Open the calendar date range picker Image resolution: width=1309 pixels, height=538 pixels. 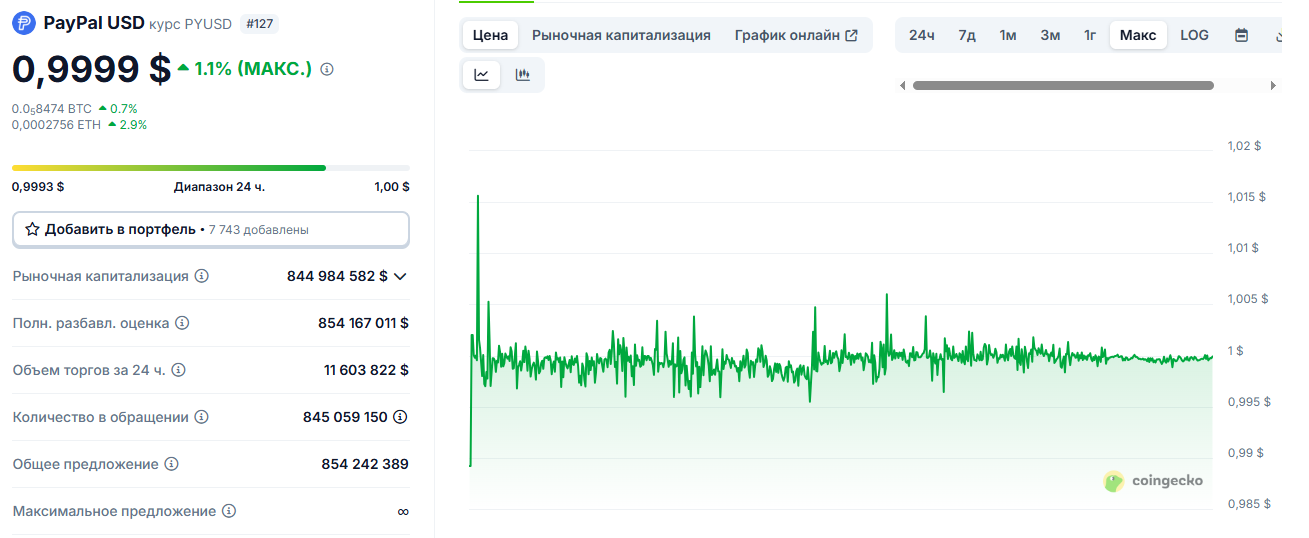tap(1241, 35)
